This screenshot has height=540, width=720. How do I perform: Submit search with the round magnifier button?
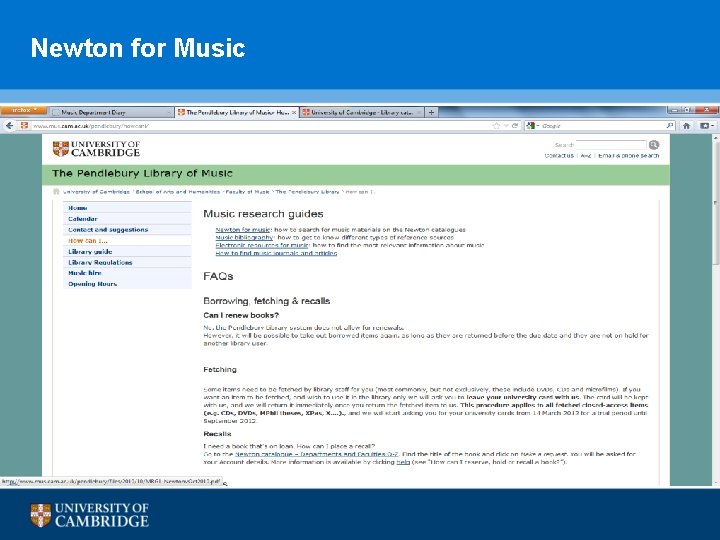point(654,145)
